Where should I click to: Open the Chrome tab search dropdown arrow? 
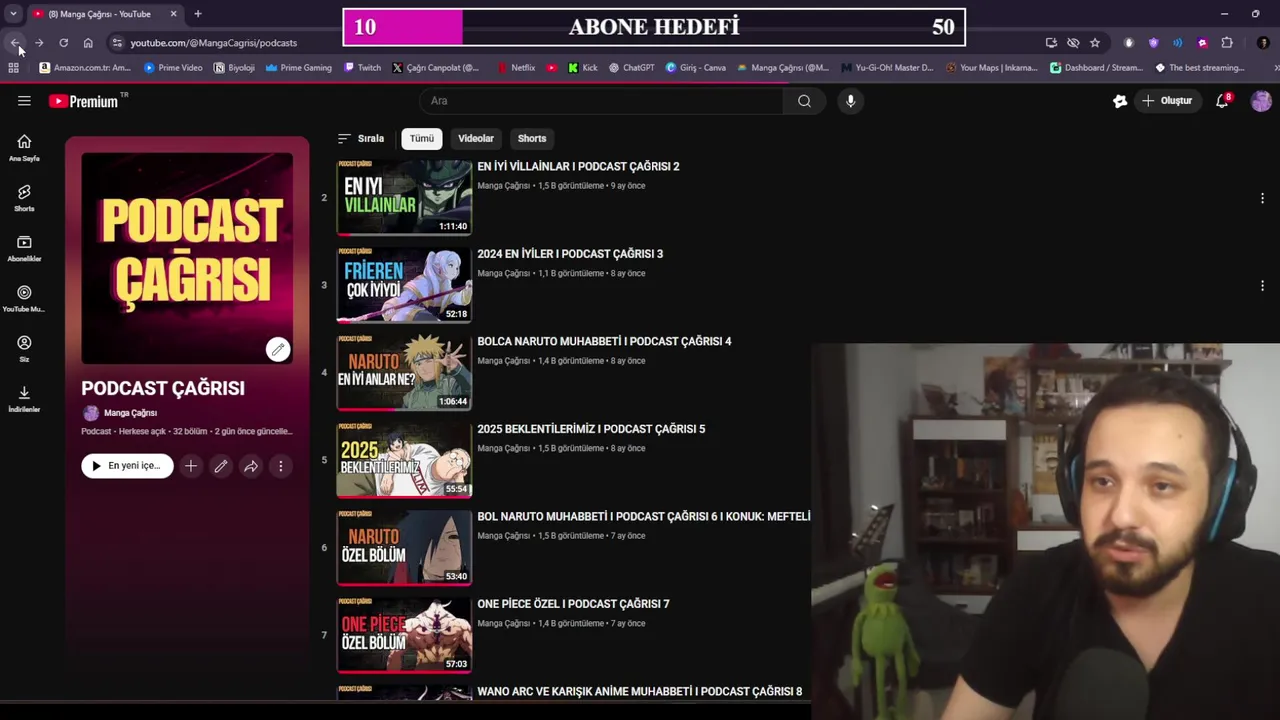[13, 14]
